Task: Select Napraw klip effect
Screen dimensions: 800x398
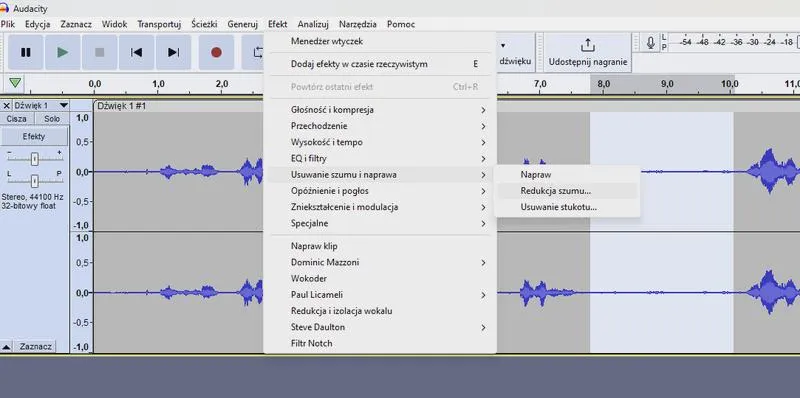Action: click(x=380, y=246)
